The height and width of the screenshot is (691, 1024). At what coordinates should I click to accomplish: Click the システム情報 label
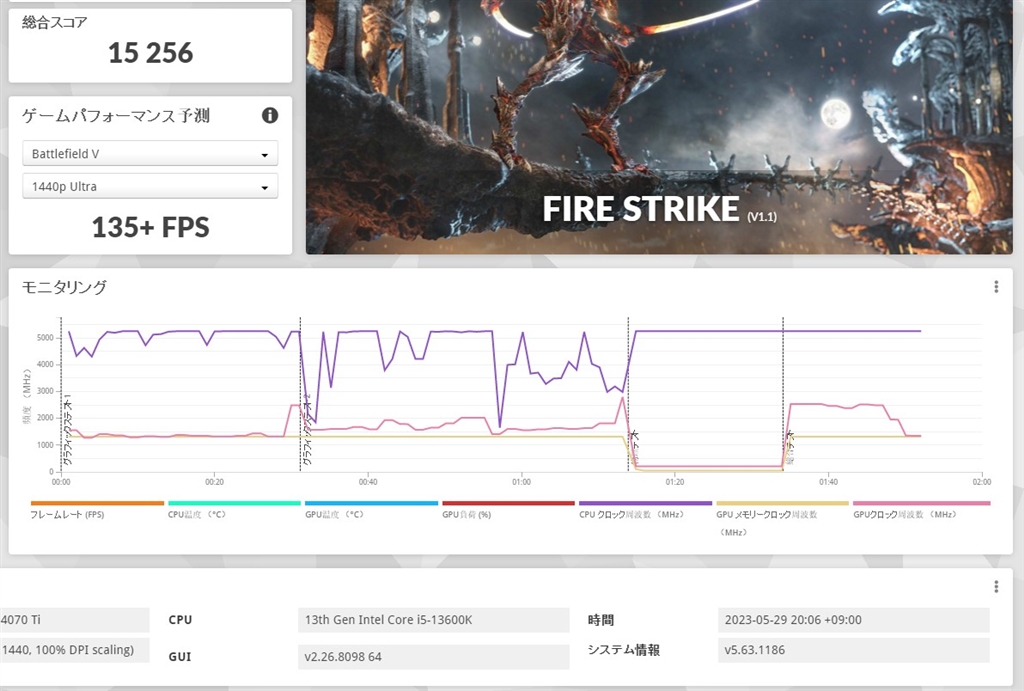(624, 650)
